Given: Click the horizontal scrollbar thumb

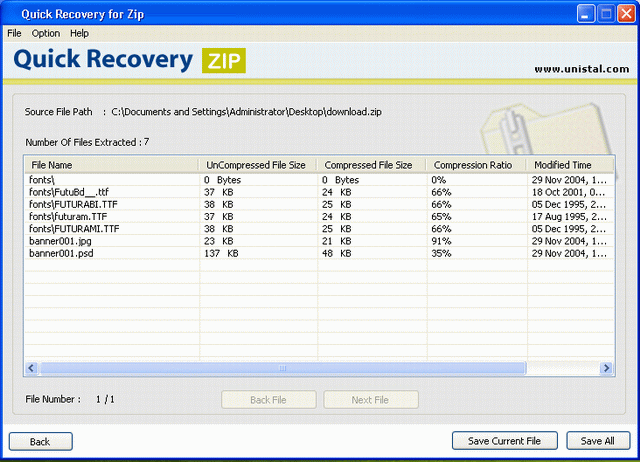Looking at the screenshot, I should (x=282, y=369).
